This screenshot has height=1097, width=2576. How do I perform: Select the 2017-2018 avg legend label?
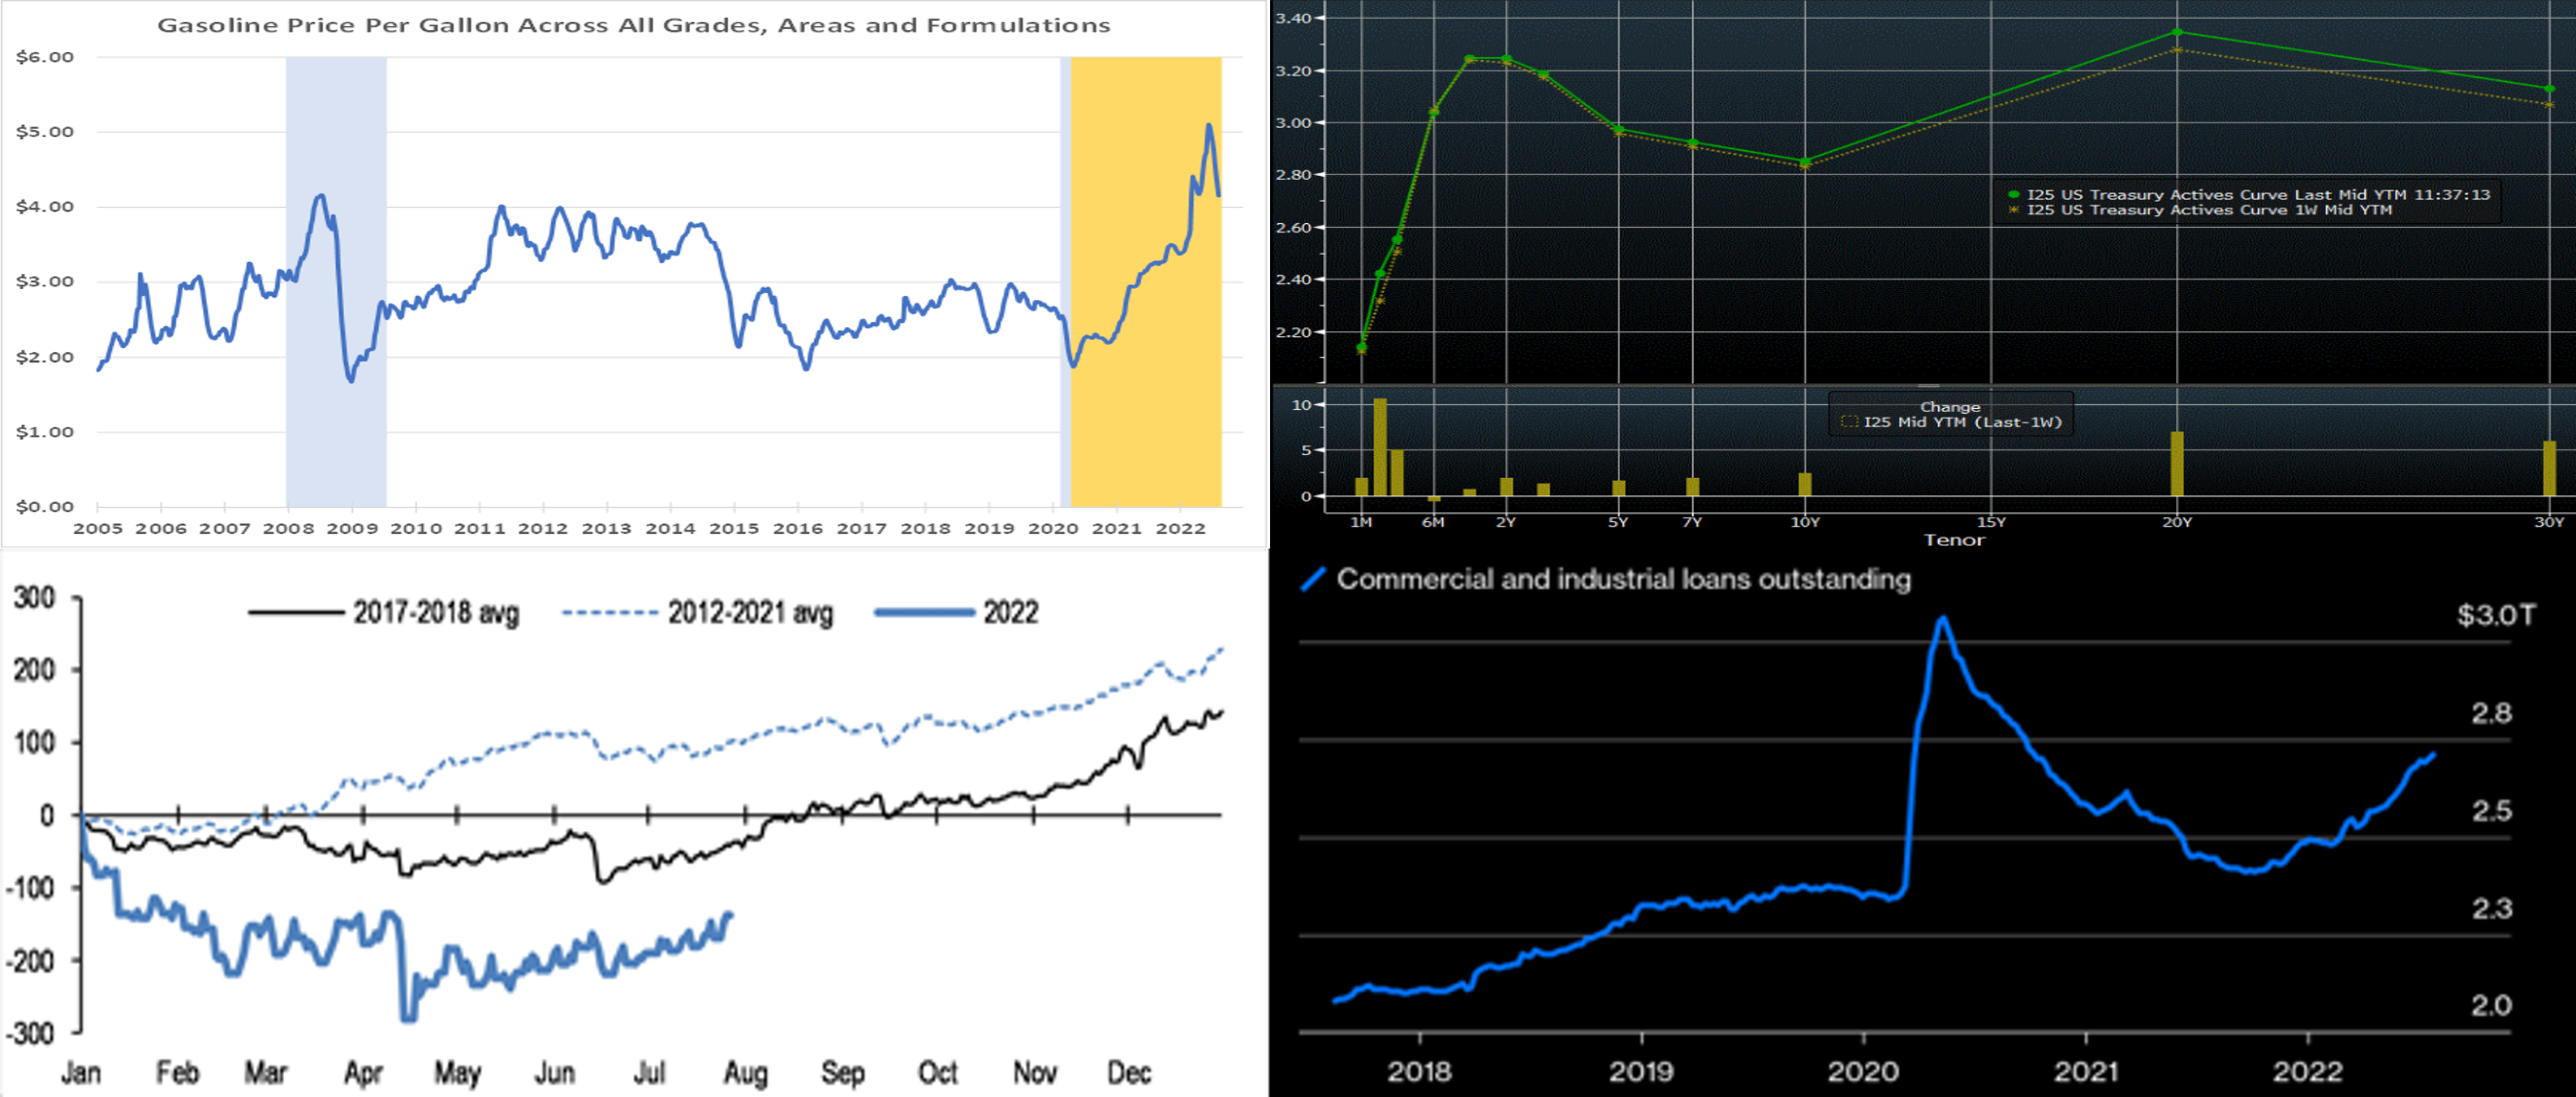[x=436, y=612]
